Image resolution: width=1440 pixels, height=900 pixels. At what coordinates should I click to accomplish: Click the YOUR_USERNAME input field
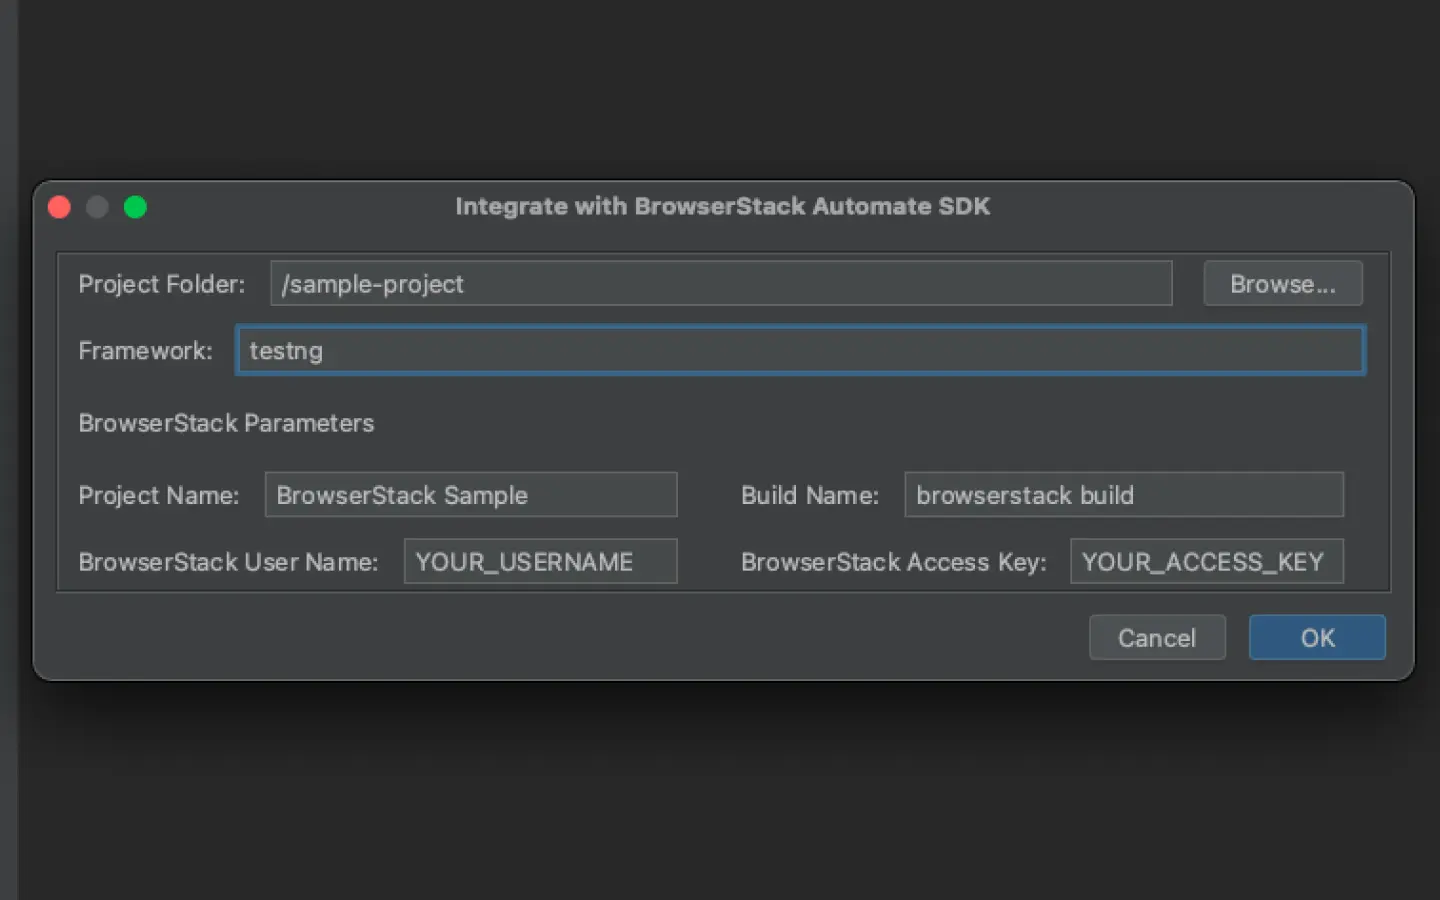(x=540, y=562)
